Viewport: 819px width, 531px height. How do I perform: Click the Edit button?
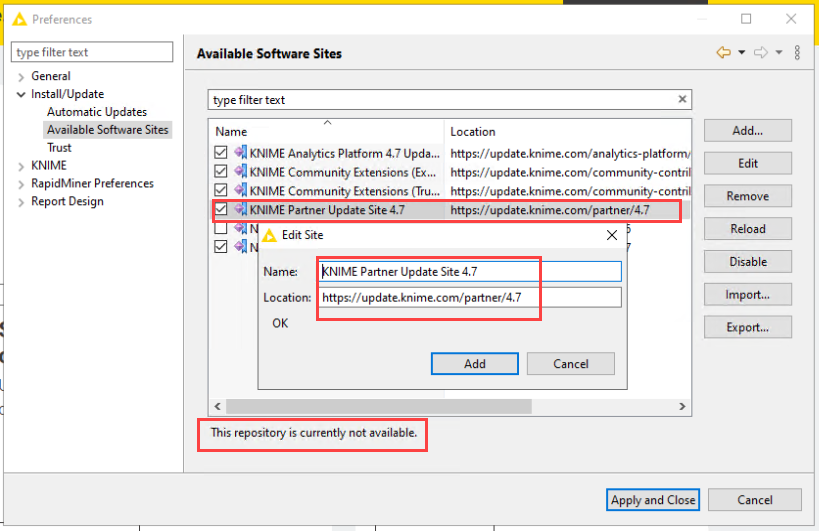point(747,163)
